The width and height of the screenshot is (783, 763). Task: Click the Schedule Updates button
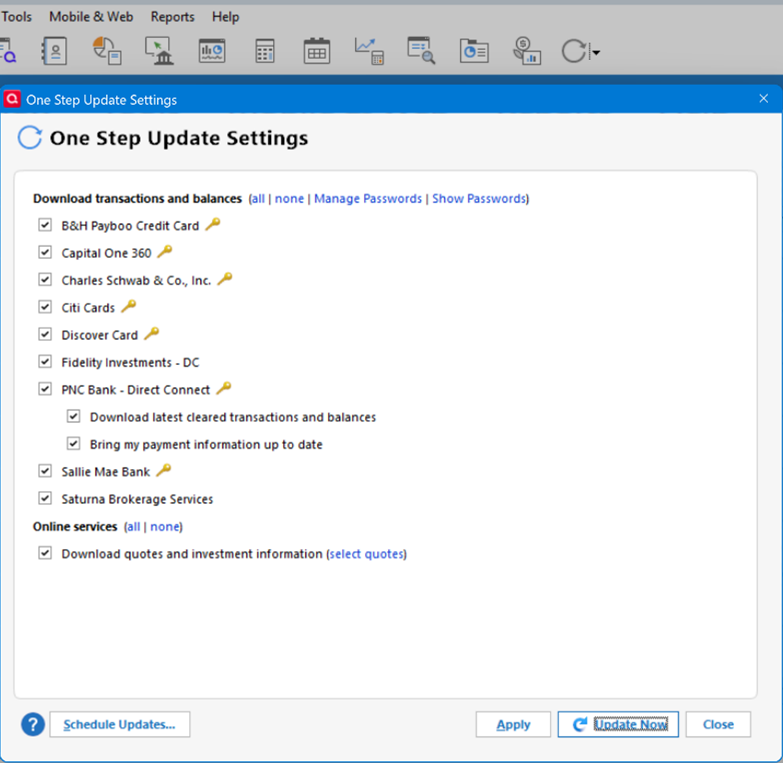tap(120, 724)
